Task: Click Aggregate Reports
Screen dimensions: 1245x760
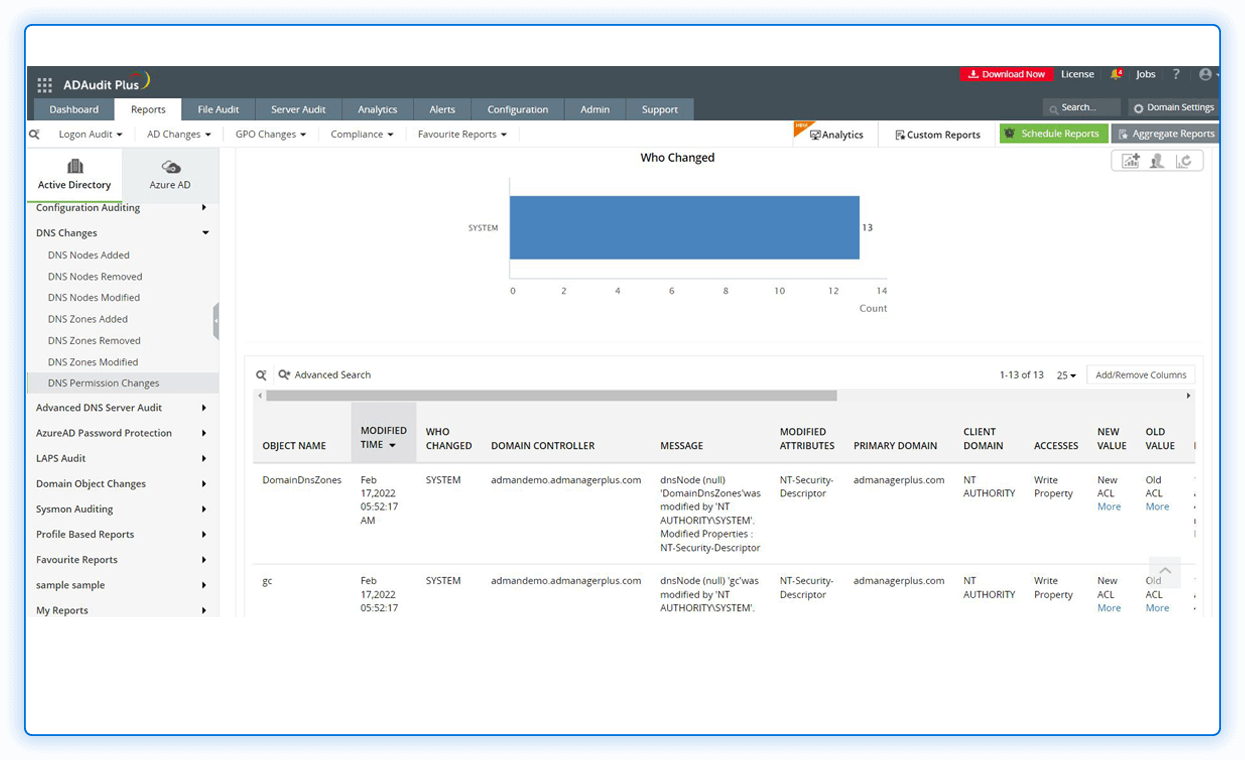Action: 1165,133
